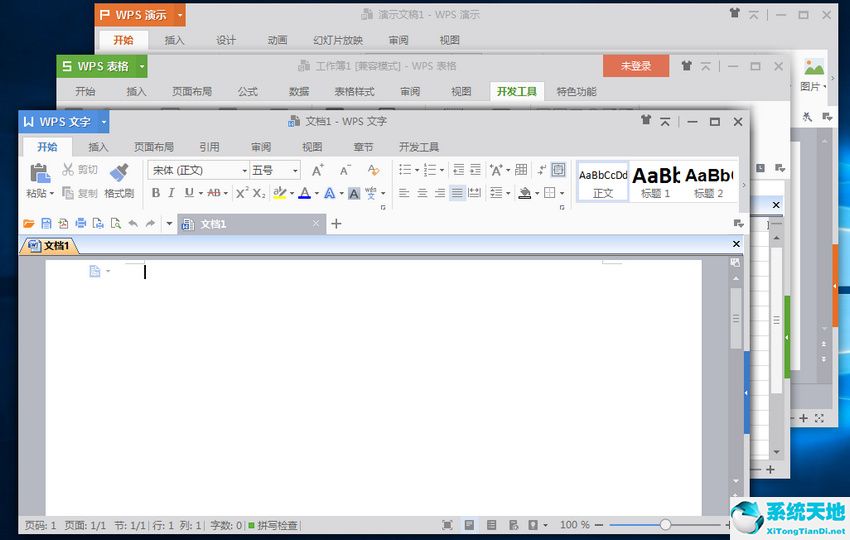850x540 pixels.
Task: Open the 章节 ribbon tab
Action: click(363, 146)
